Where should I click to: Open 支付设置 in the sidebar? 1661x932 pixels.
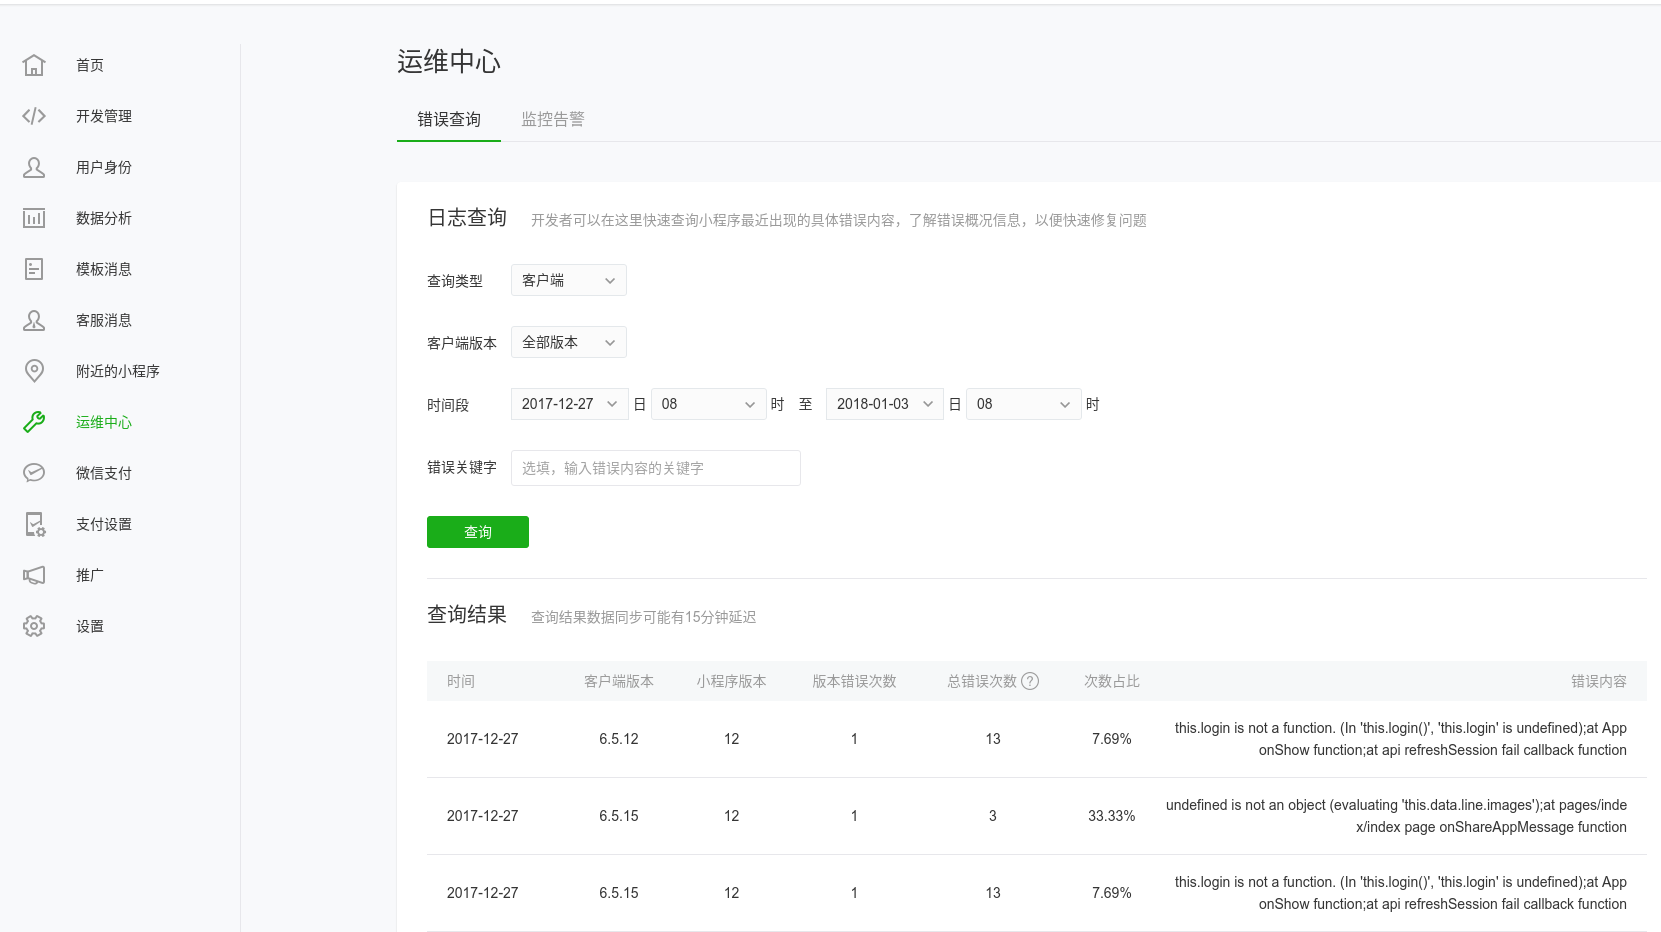click(x=104, y=524)
